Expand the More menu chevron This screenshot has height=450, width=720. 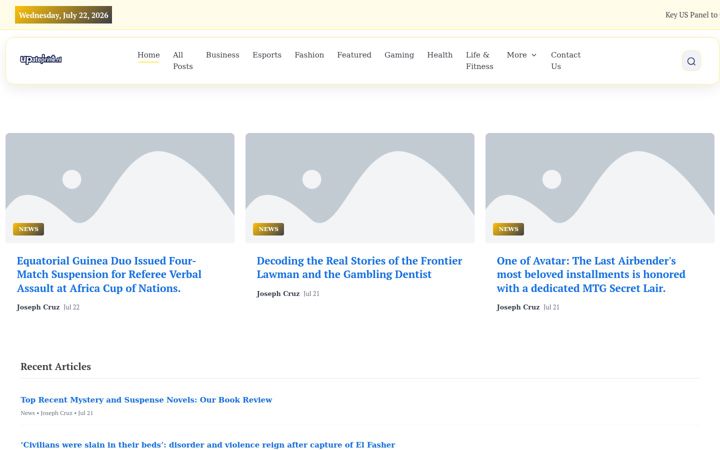click(534, 55)
